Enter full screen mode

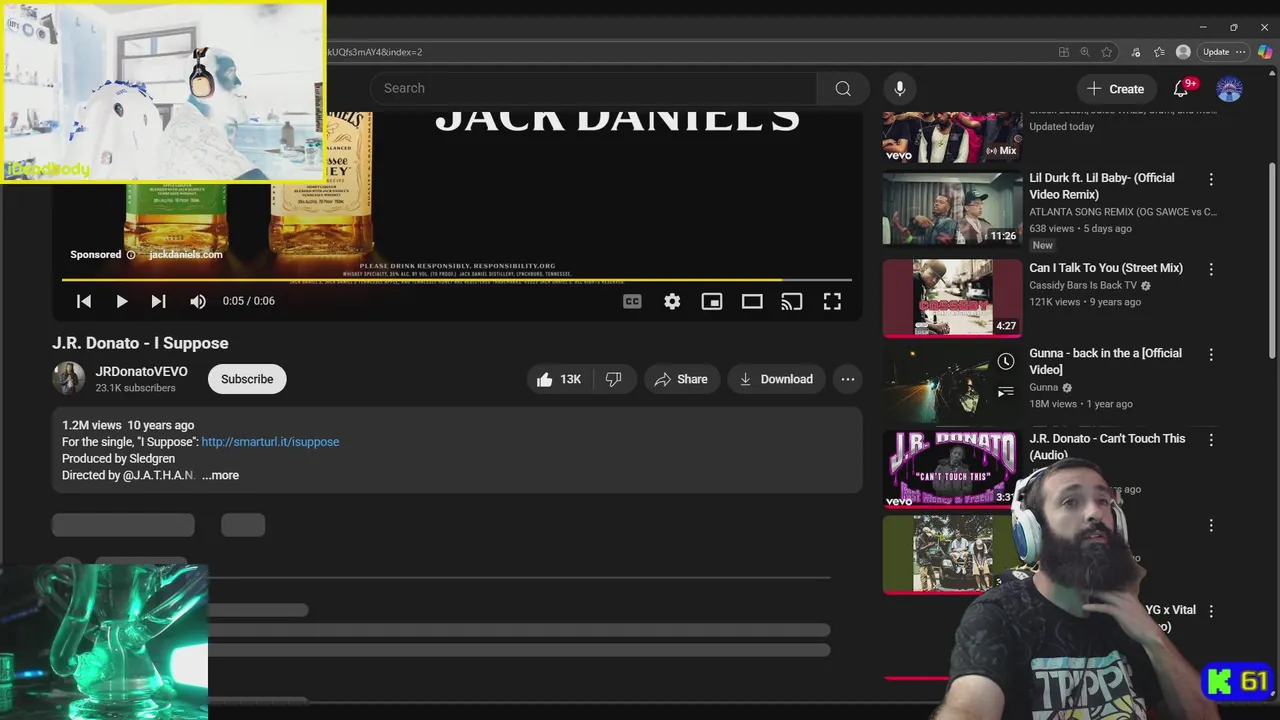[x=832, y=301]
